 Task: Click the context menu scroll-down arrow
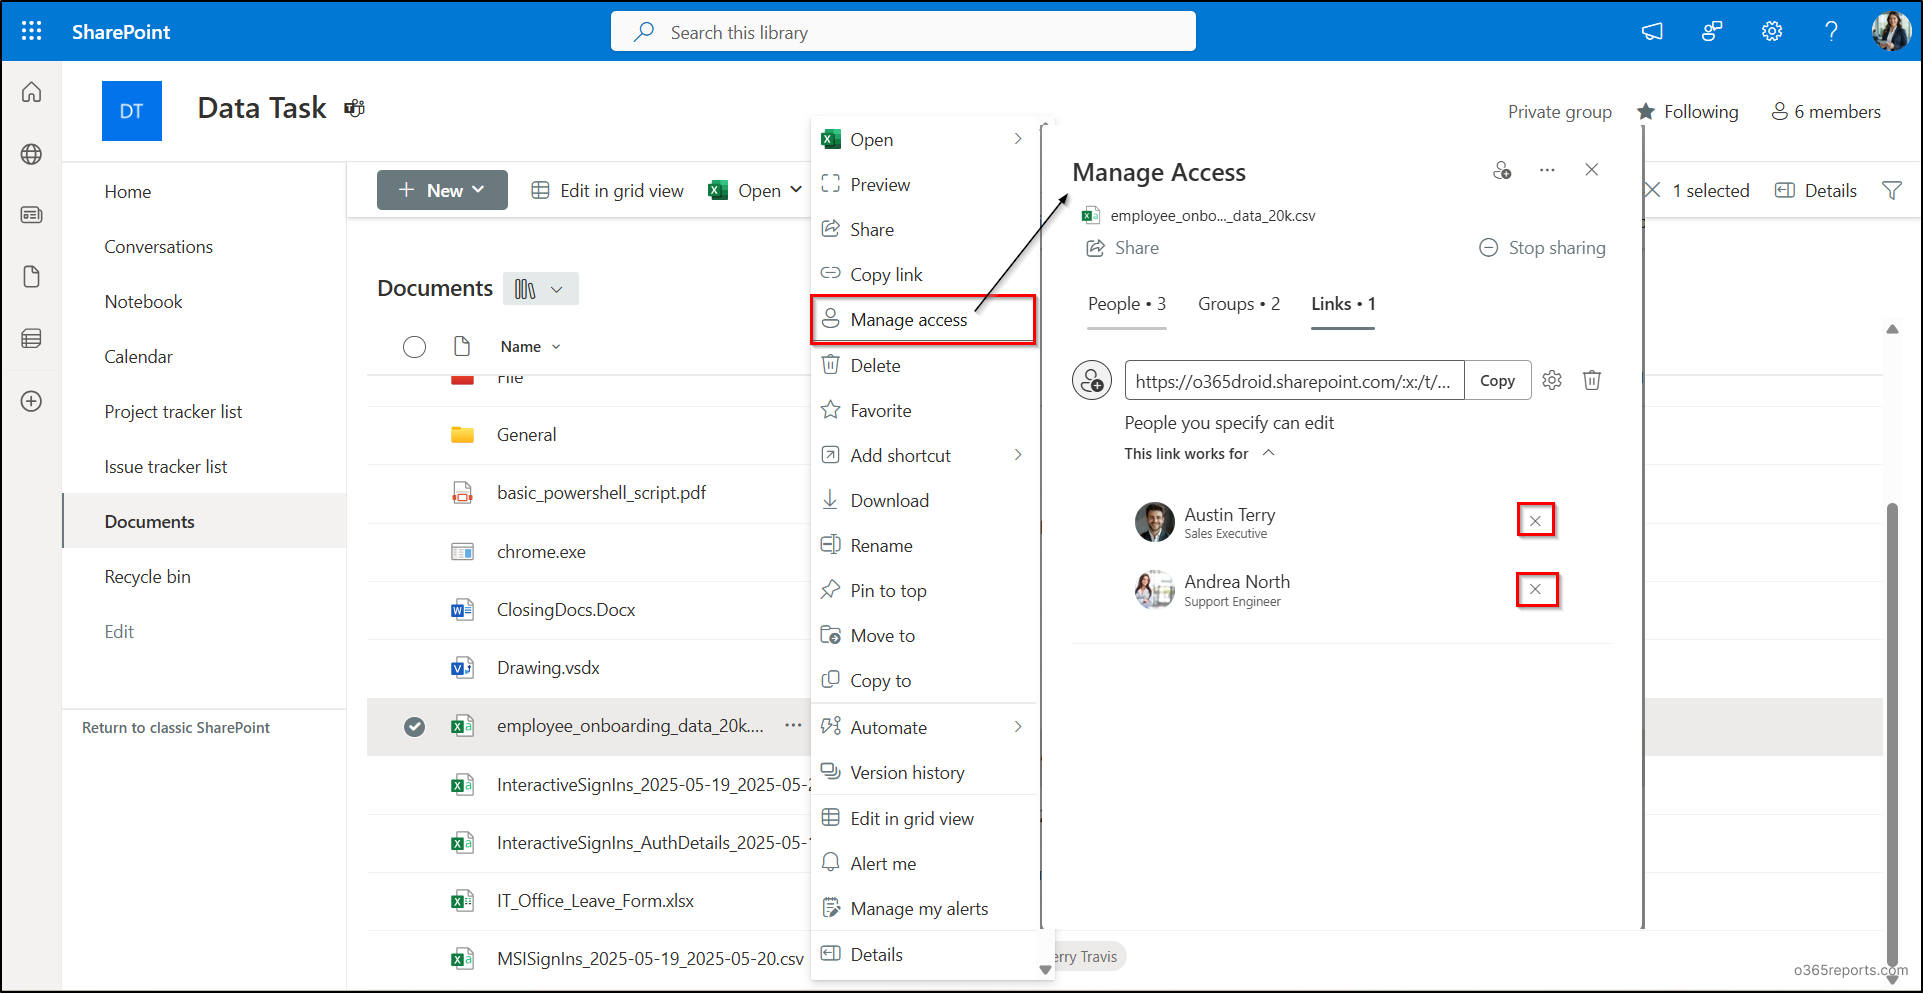pyautogui.click(x=1045, y=969)
